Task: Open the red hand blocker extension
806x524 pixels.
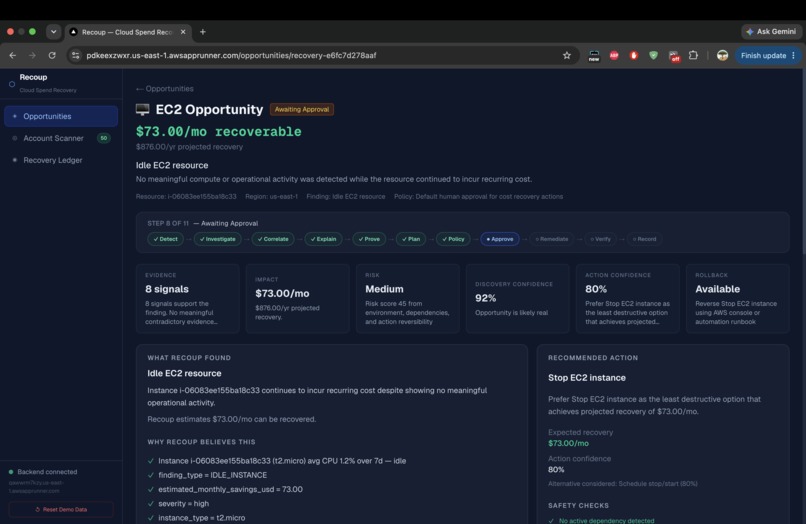Action: point(633,56)
